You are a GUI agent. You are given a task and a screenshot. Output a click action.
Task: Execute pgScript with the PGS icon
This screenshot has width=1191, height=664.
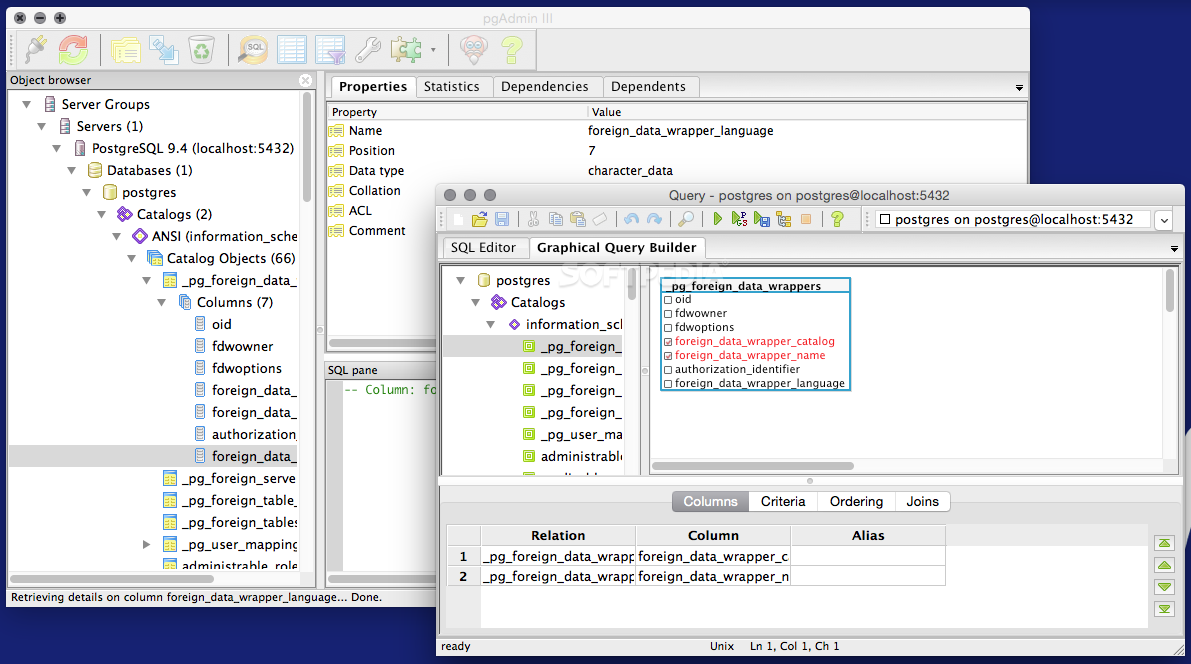click(739, 220)
